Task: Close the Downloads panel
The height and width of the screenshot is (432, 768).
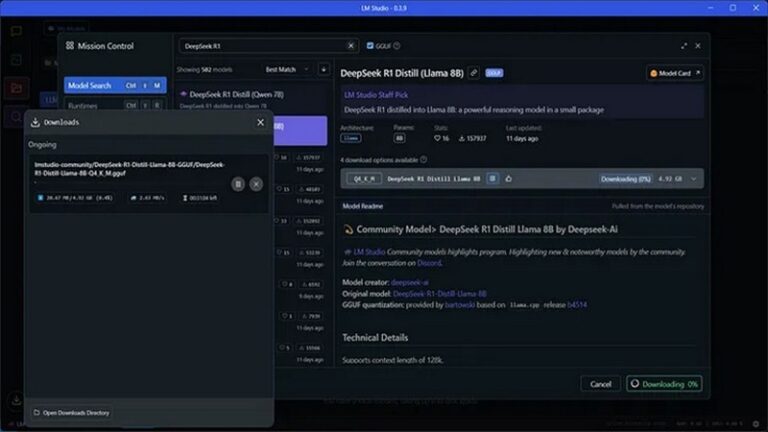Action: 260,122
